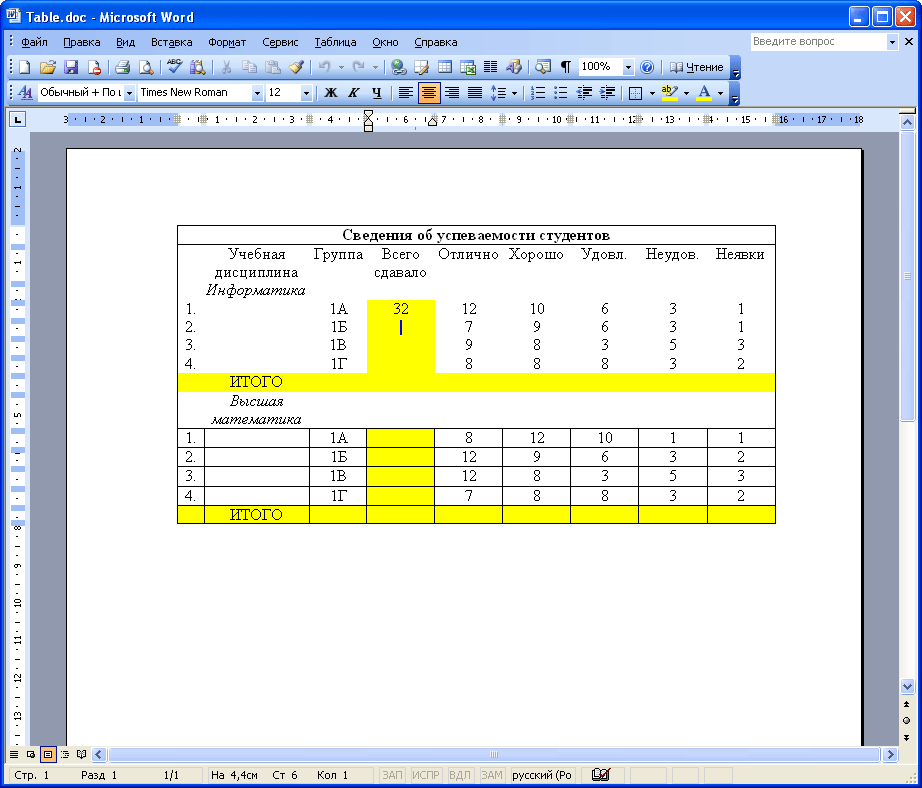Expand the font color dropdown arrow

[720, 93]
